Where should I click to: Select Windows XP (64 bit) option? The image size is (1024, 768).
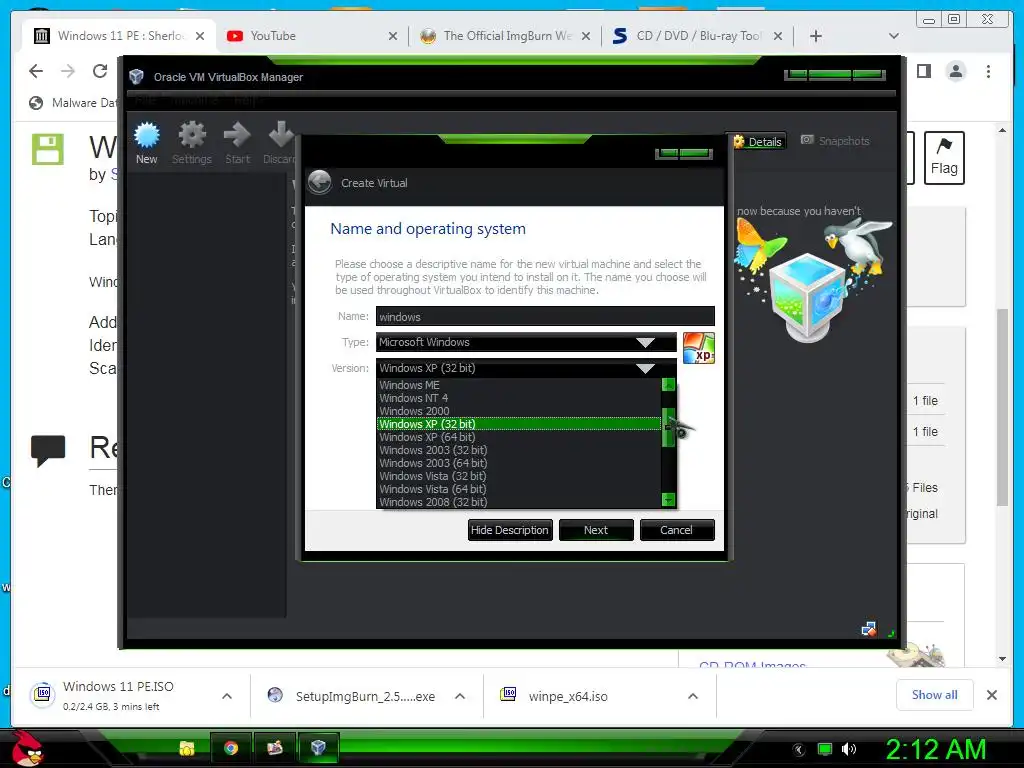pyautogui.click(x=519, y=438)
